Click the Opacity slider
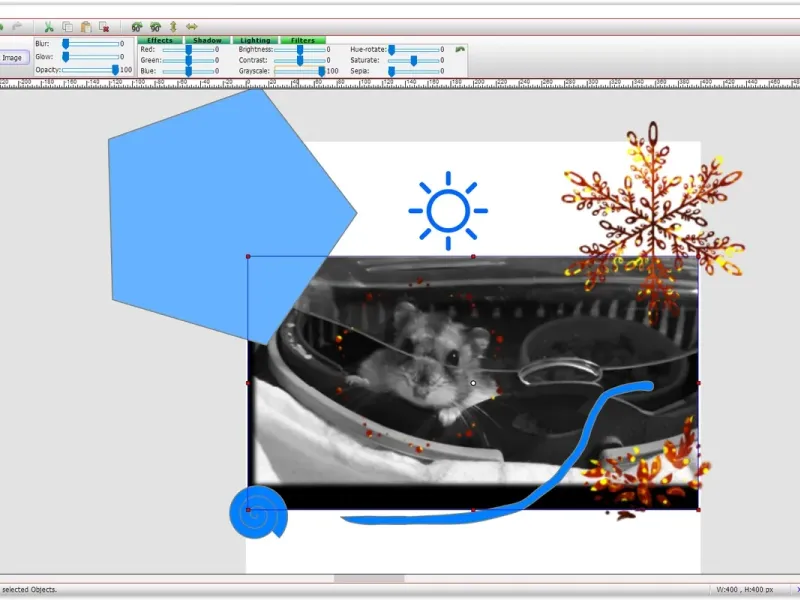 (91, 70)
